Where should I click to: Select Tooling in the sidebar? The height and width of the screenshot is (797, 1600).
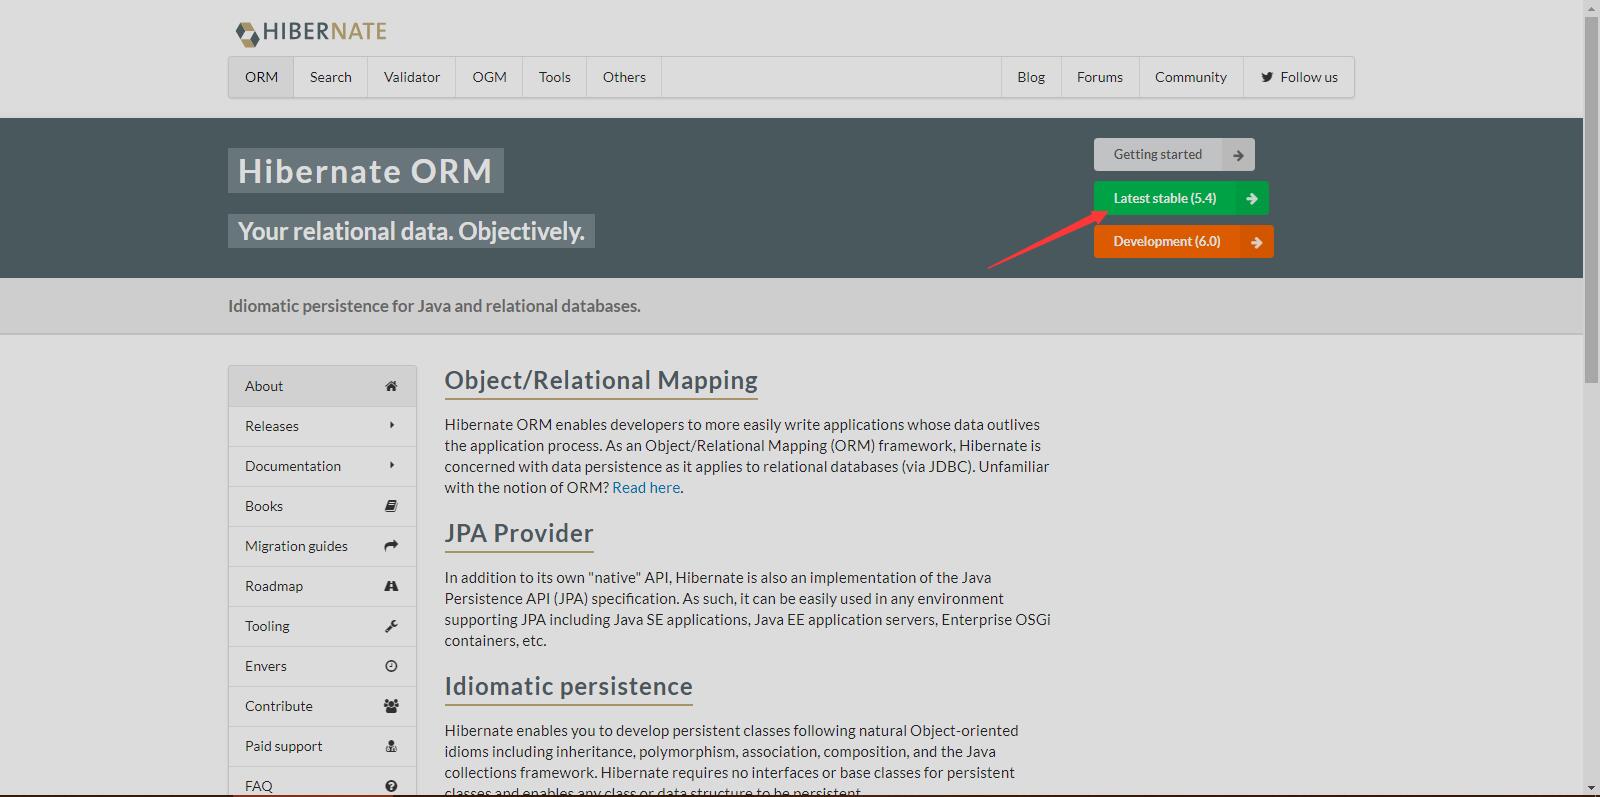(x=322, y=626)
